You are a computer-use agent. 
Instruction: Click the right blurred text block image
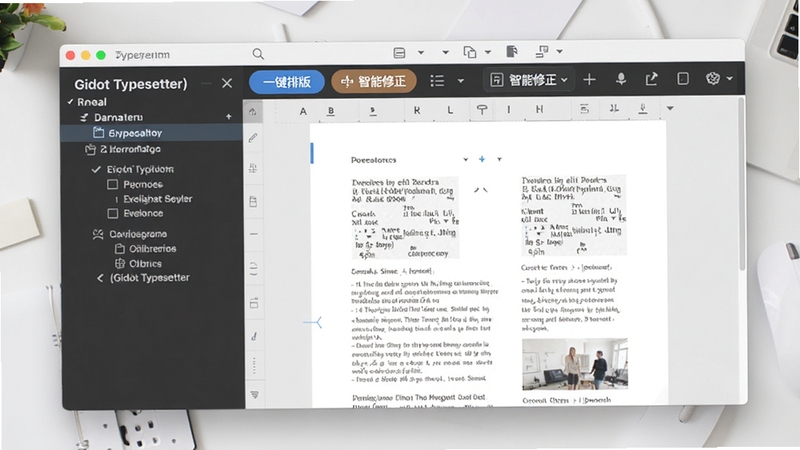573,215
